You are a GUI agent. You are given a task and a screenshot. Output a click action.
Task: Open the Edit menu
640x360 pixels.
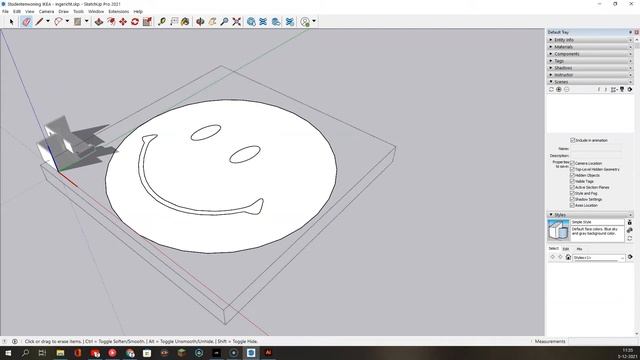tap(17, 11)
